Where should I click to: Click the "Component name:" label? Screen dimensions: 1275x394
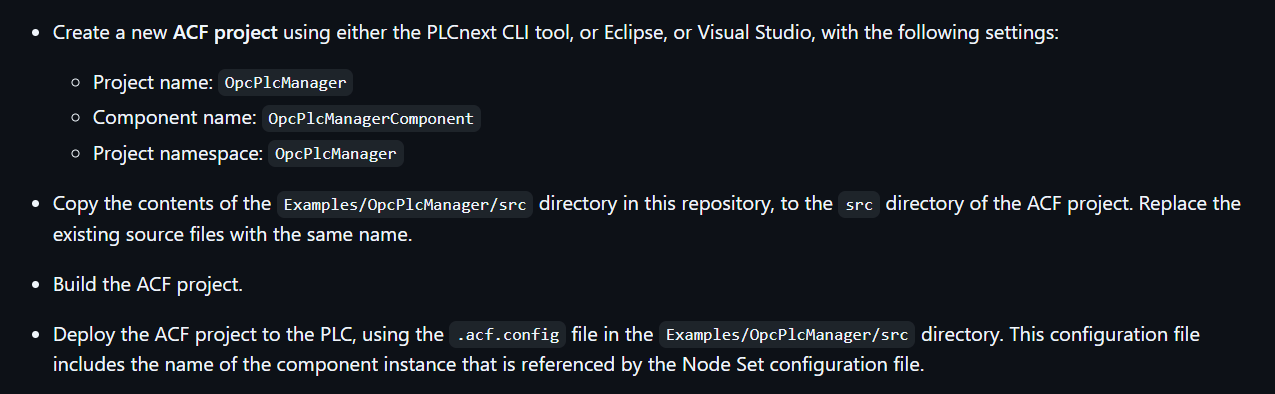coord(174,118)
